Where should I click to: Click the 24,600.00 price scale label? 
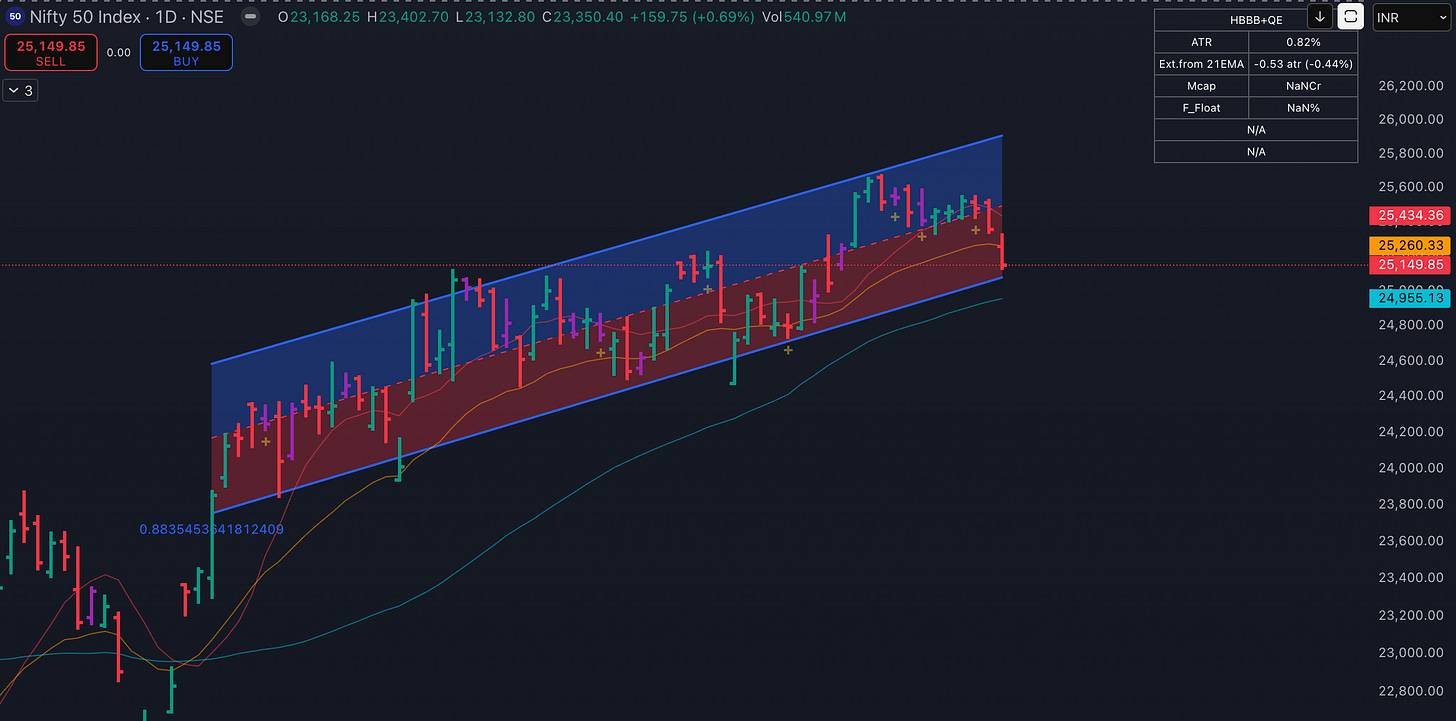coord(1410,360)
